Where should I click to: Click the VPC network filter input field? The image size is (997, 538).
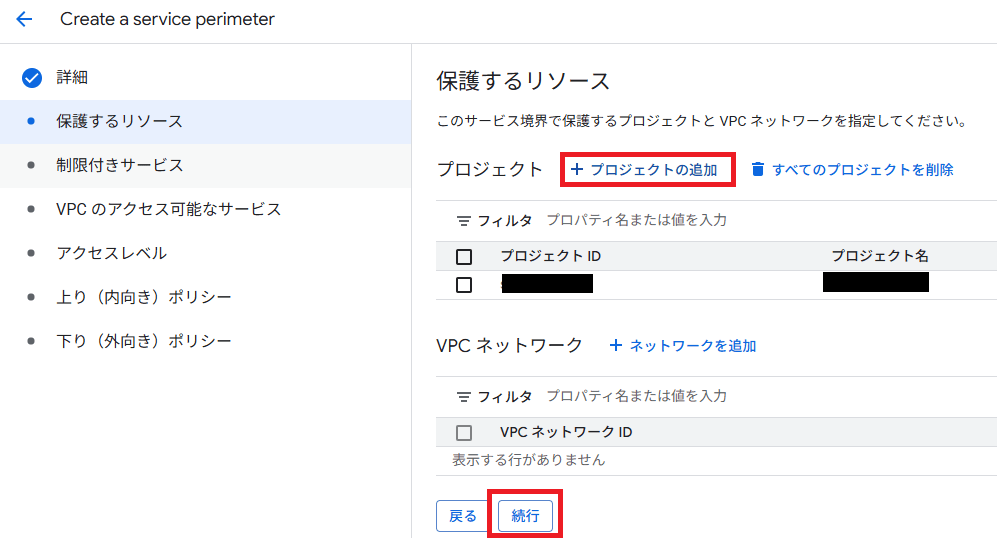(700, 396)
